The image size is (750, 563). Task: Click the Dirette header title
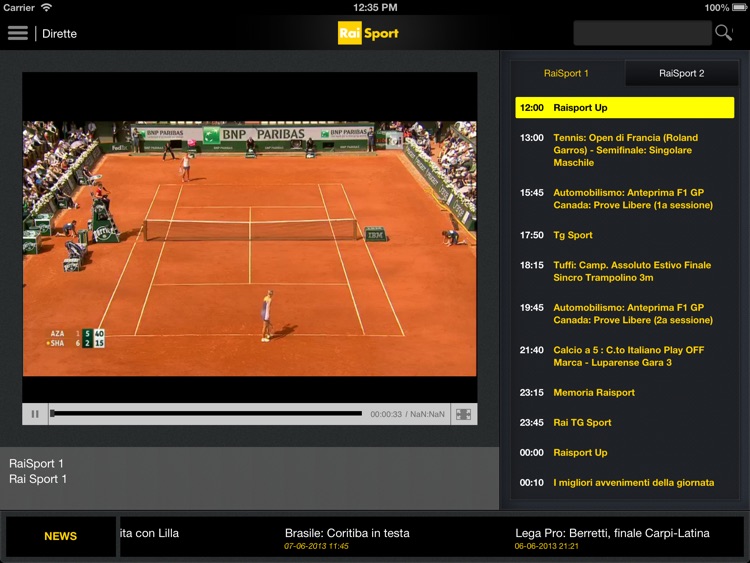point(59,33)
